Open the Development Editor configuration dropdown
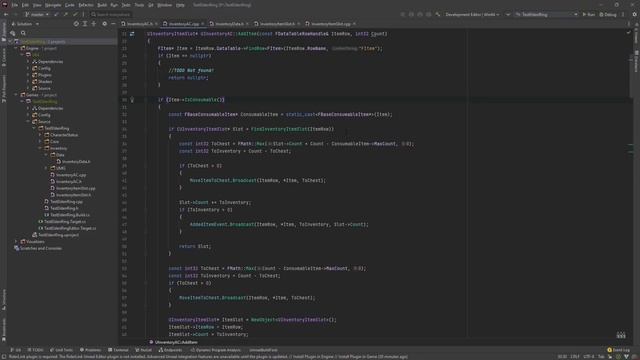Image resolution: width=640 pixels, height=360 pixels. coord(472,14)
